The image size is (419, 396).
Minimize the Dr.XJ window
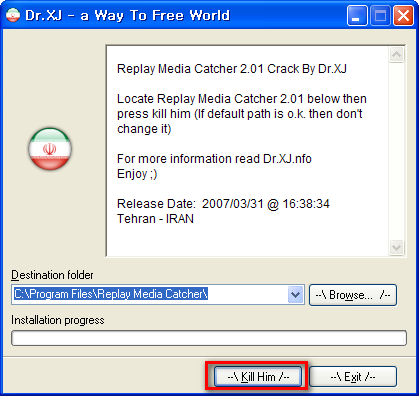(357, 16)
